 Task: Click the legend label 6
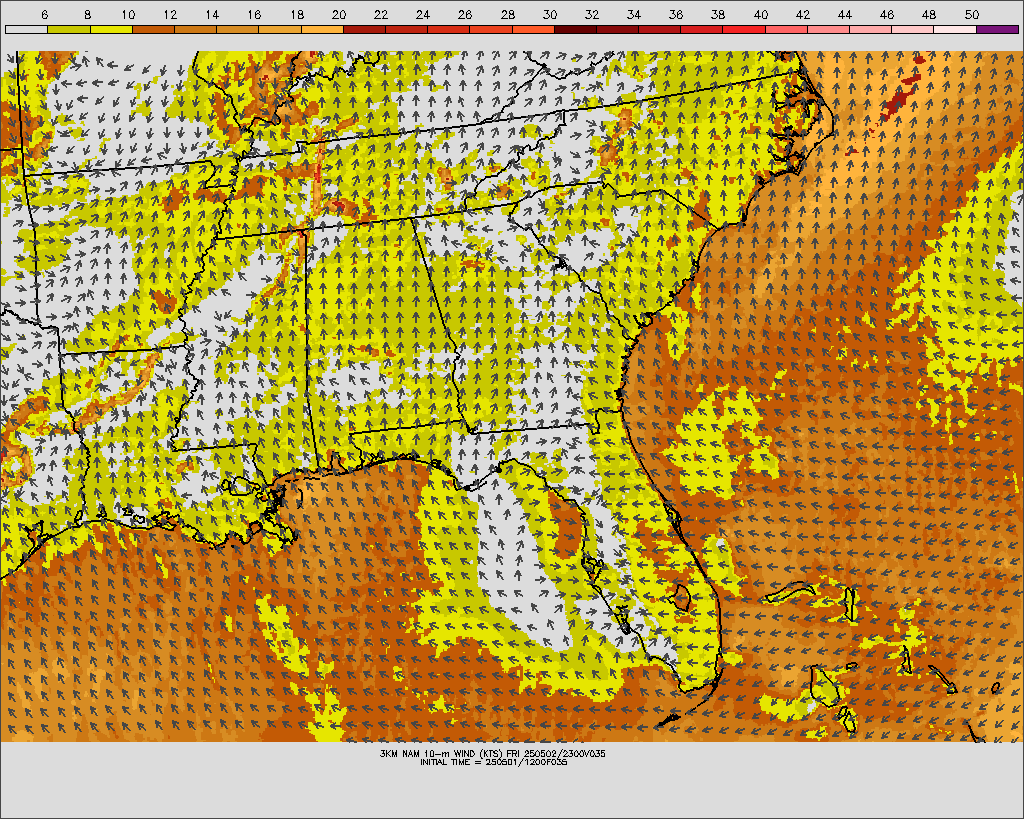pyautogui.click(x=44, y=14)
